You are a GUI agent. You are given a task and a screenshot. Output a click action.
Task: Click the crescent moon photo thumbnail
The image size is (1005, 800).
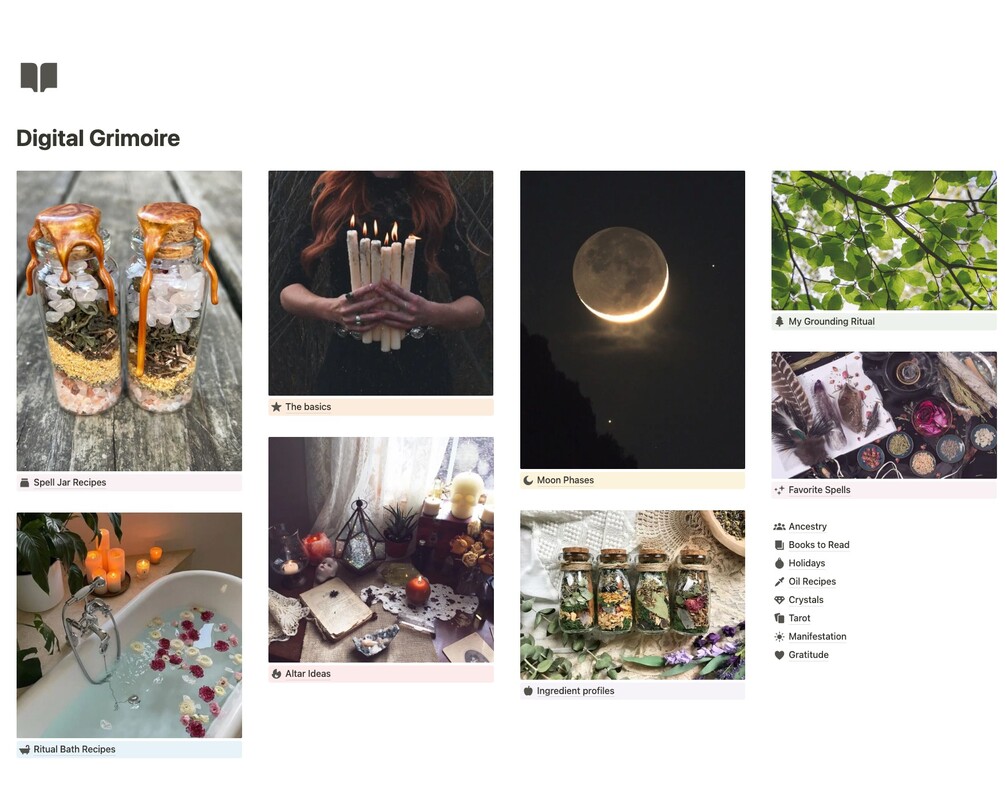point(632,319)
